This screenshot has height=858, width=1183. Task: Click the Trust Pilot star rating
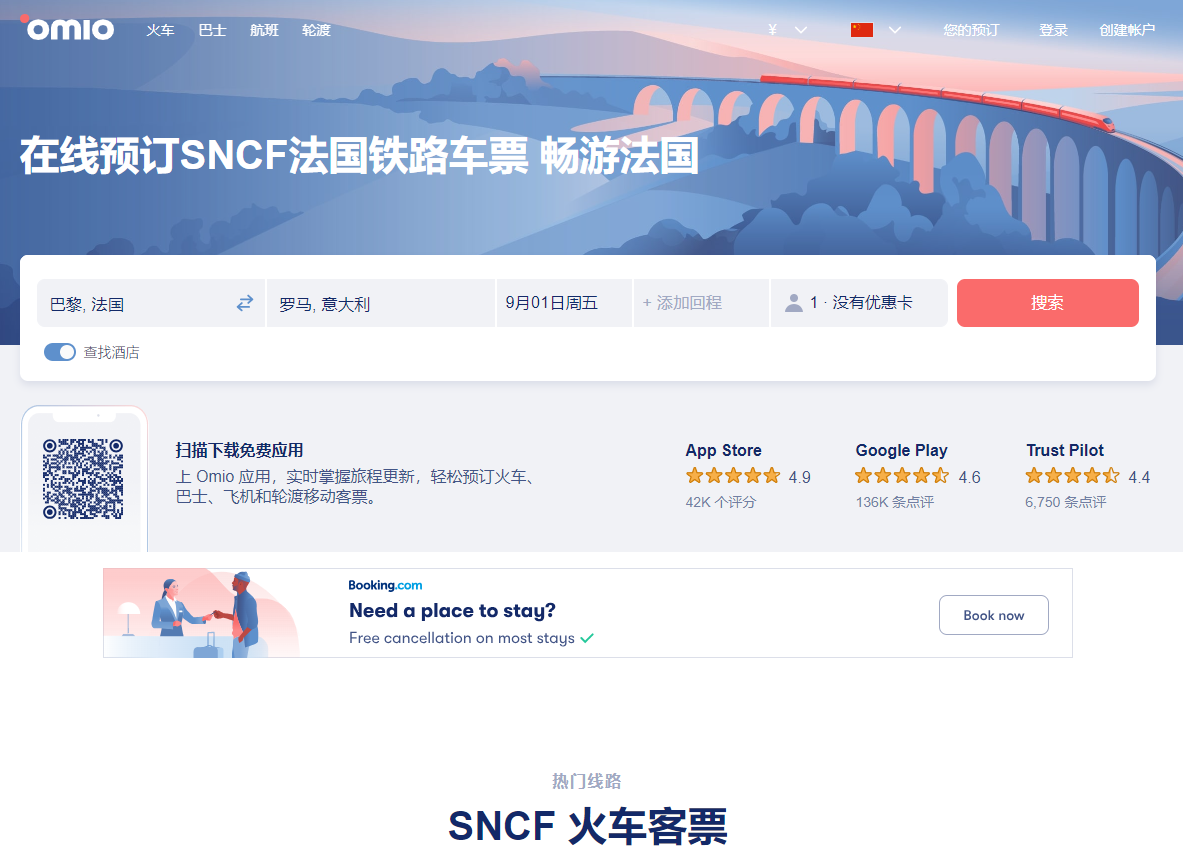tap(1072, 476)
